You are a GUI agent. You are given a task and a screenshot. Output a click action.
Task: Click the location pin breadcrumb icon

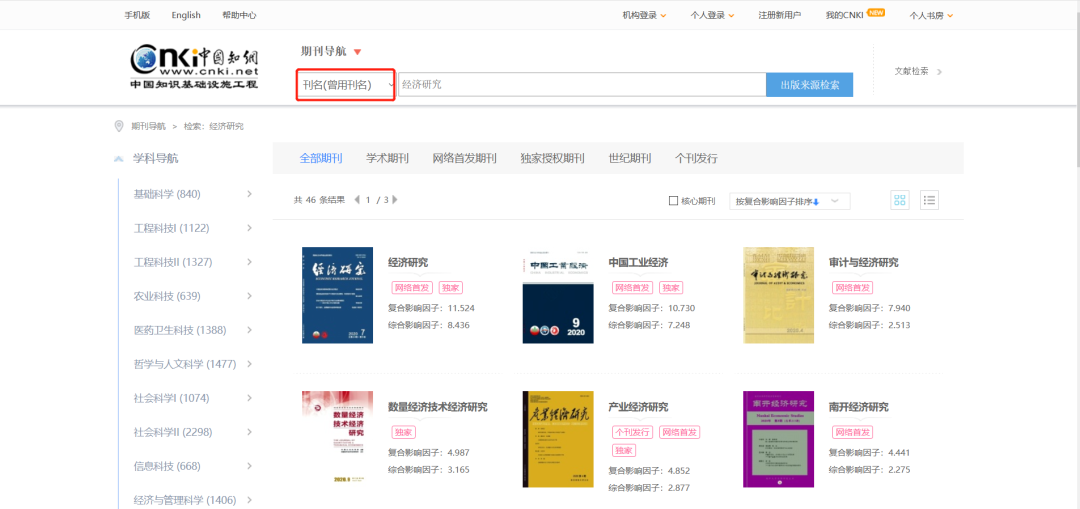(x=118, y=126)
